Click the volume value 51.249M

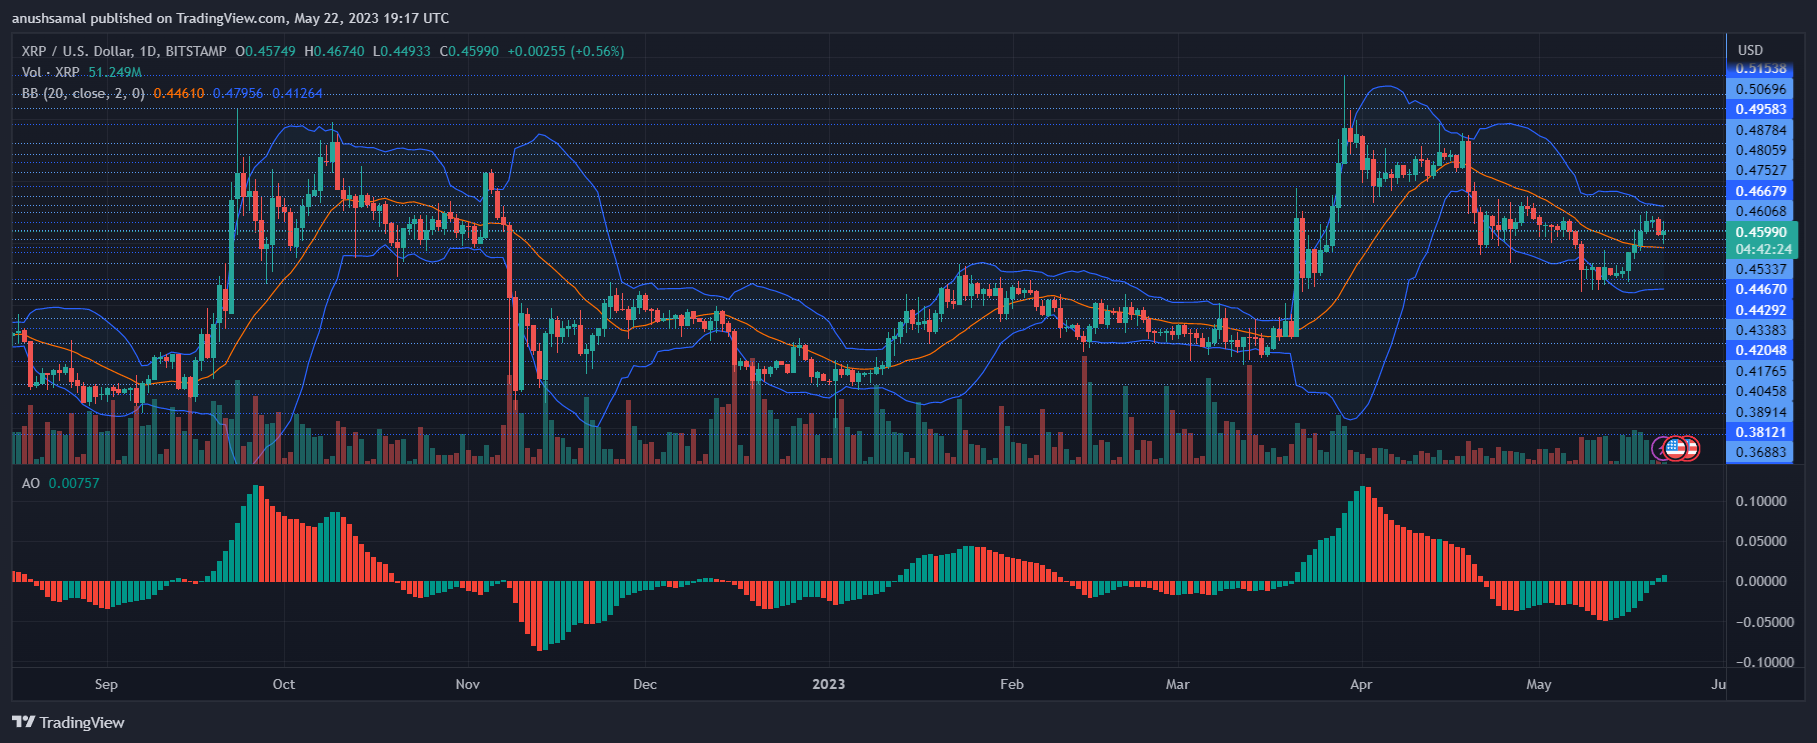[x=115, y=72]
